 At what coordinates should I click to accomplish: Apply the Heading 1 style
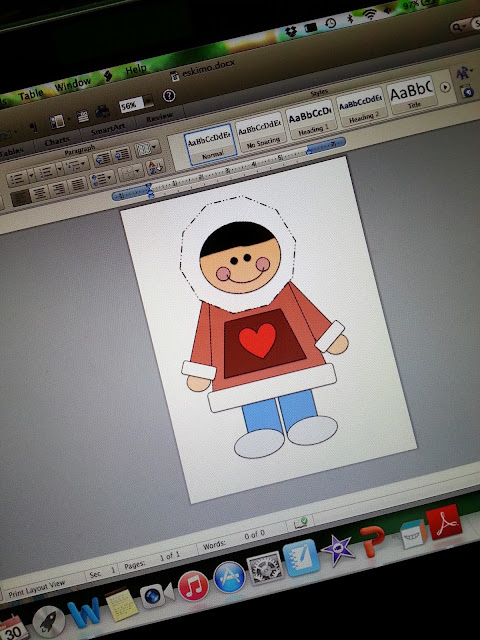click(x=312, y=121)
